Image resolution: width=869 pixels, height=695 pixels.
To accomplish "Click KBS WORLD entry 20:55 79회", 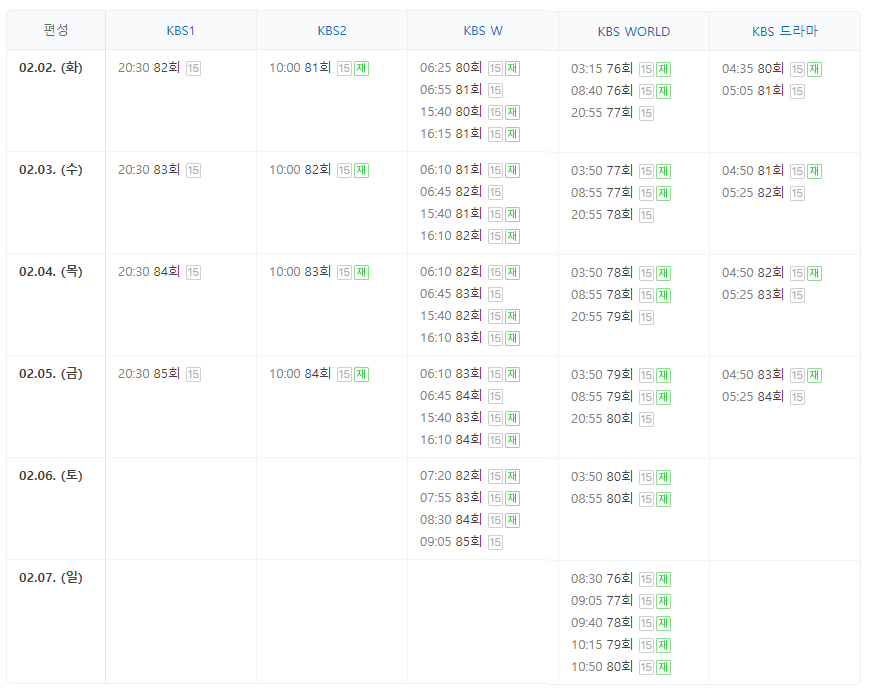I will pyautogui.click(x=602, y=316).
